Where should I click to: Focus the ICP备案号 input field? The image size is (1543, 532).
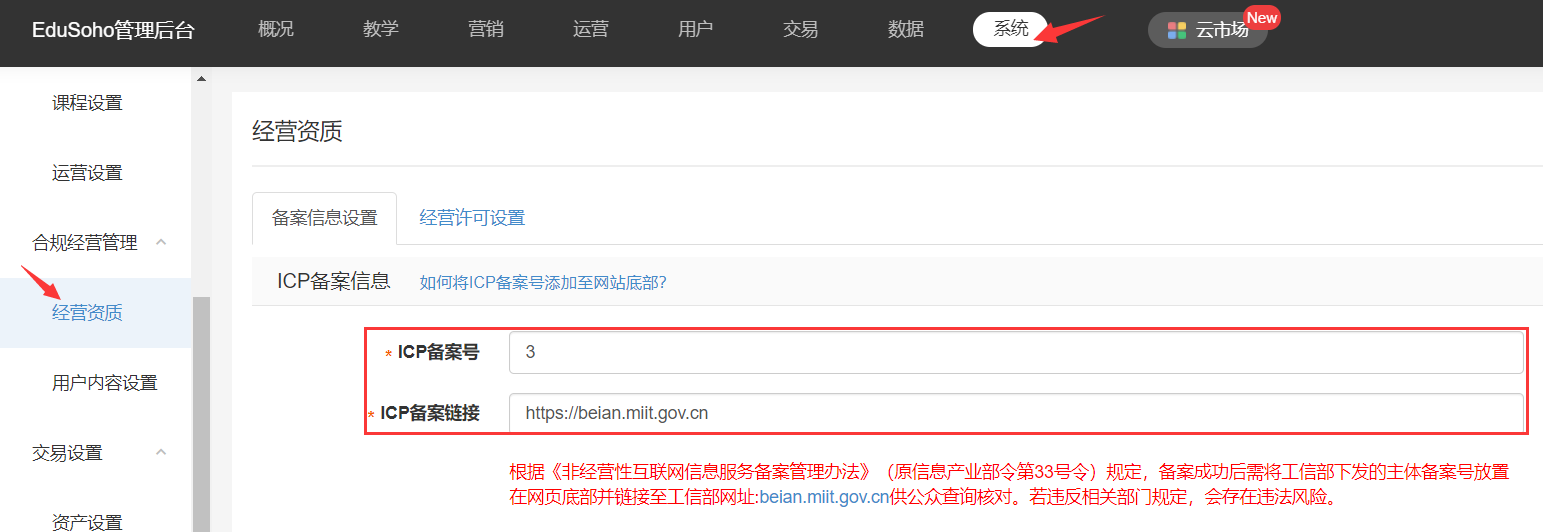[1016, 352]
